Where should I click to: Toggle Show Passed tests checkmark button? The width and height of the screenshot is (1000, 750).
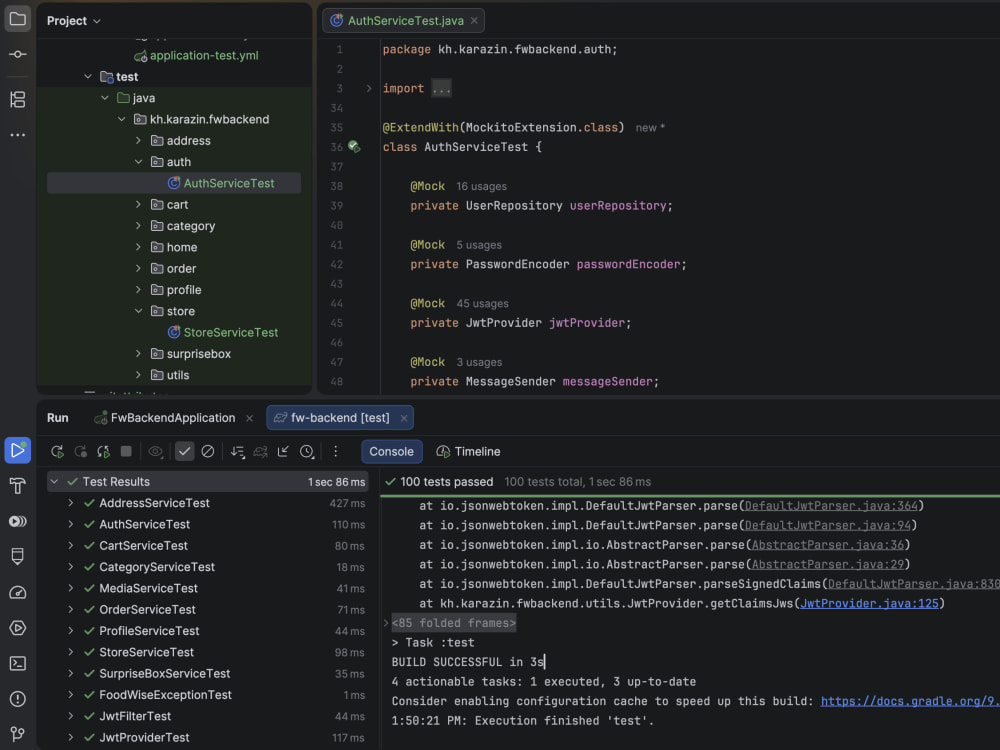pos(184,452)
